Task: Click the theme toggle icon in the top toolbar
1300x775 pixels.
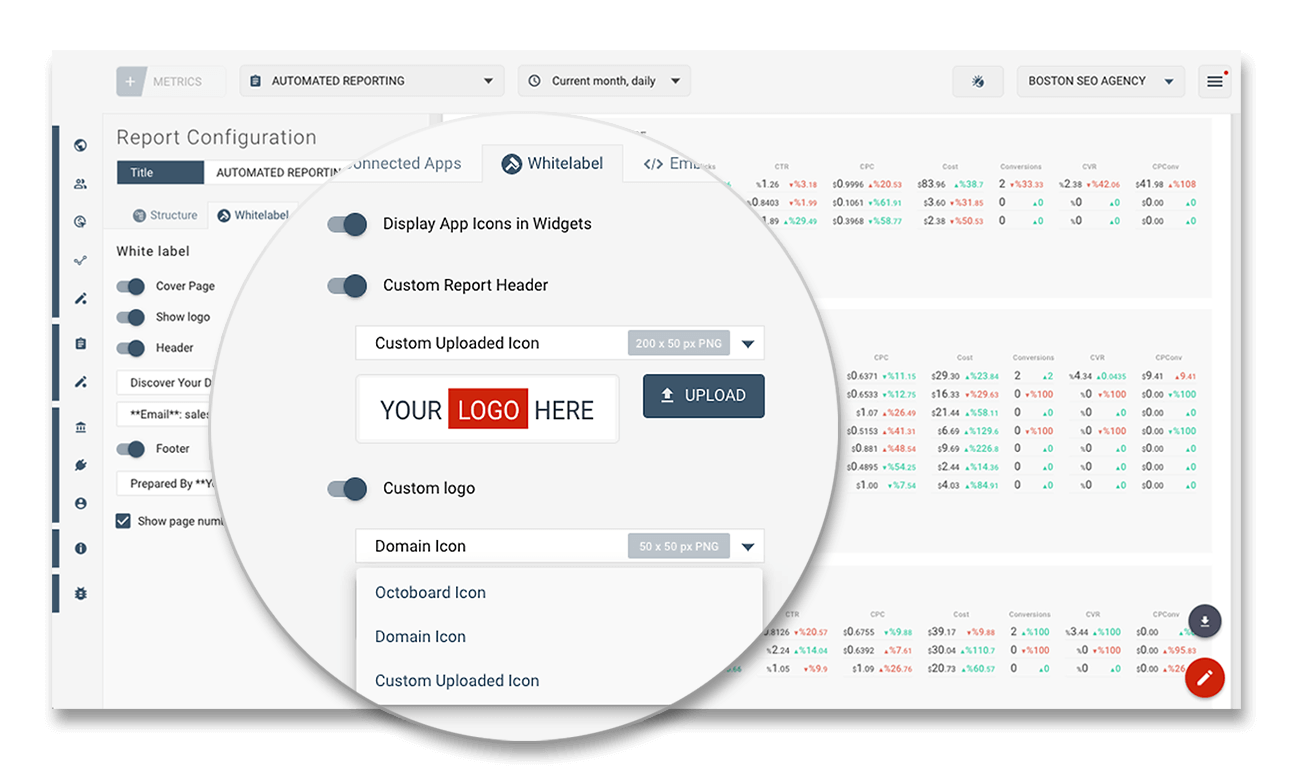Action: coord(978,81)
